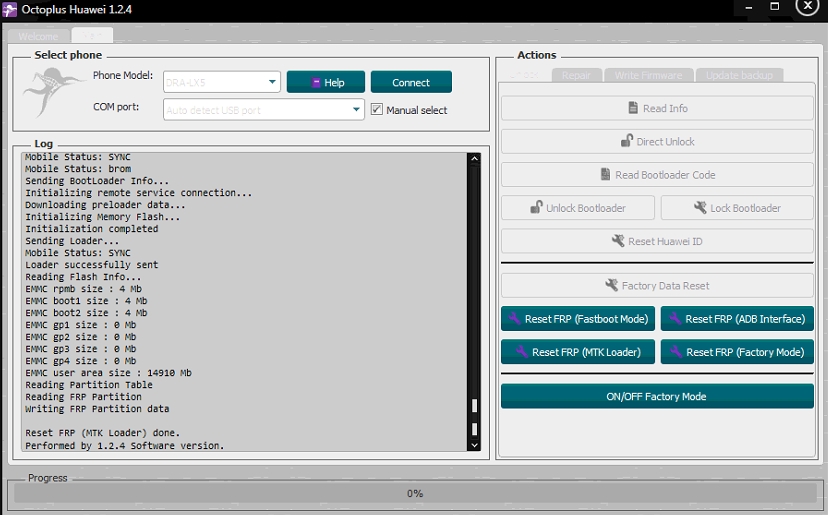The image size is (828, 515).
Task: Click the wrench icon on Lock Bootloader
Action: (700, 208)
